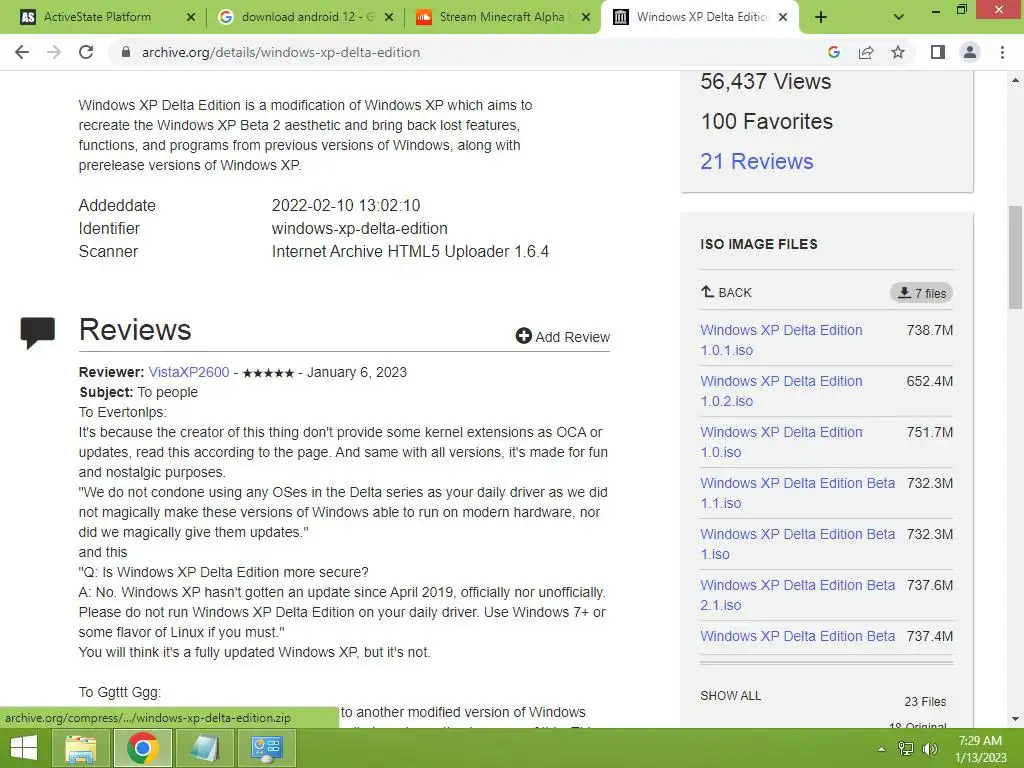Click the Reviews speech bubble icon
The image size is (1024, 768).
click(37, 332)
